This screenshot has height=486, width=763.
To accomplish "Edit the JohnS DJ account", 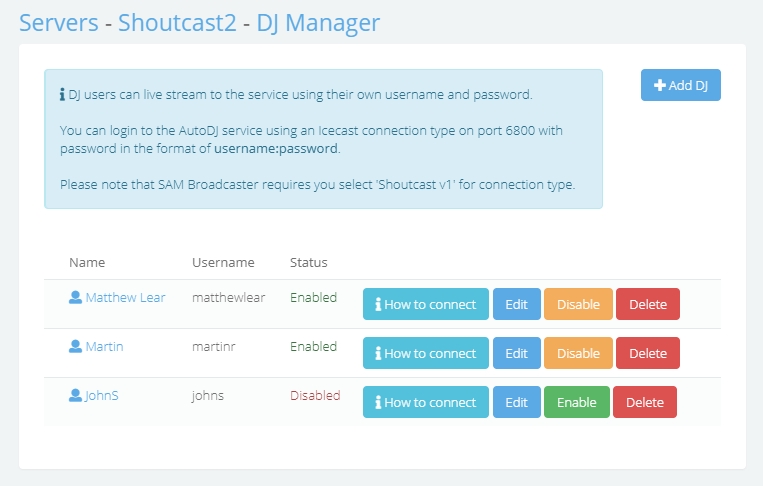I will tap(516, 402).
